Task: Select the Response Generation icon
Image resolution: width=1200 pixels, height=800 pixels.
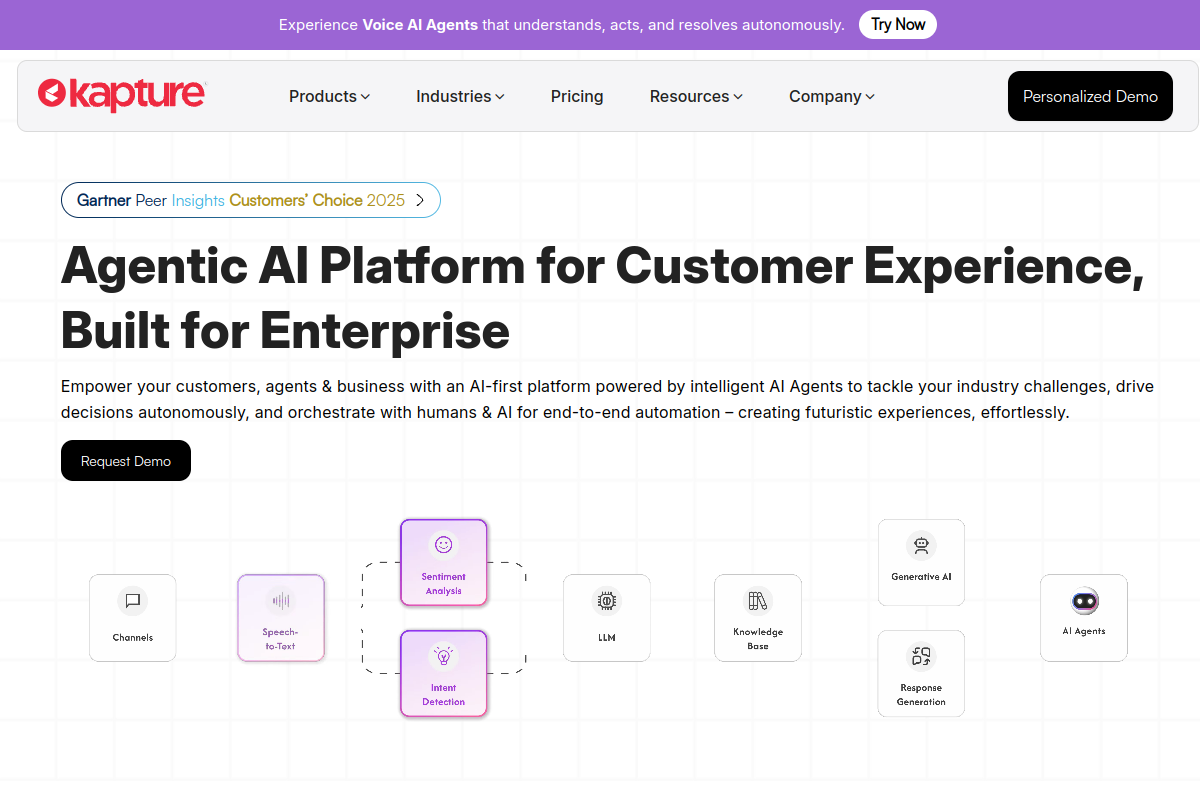Action: click(921, 657)
